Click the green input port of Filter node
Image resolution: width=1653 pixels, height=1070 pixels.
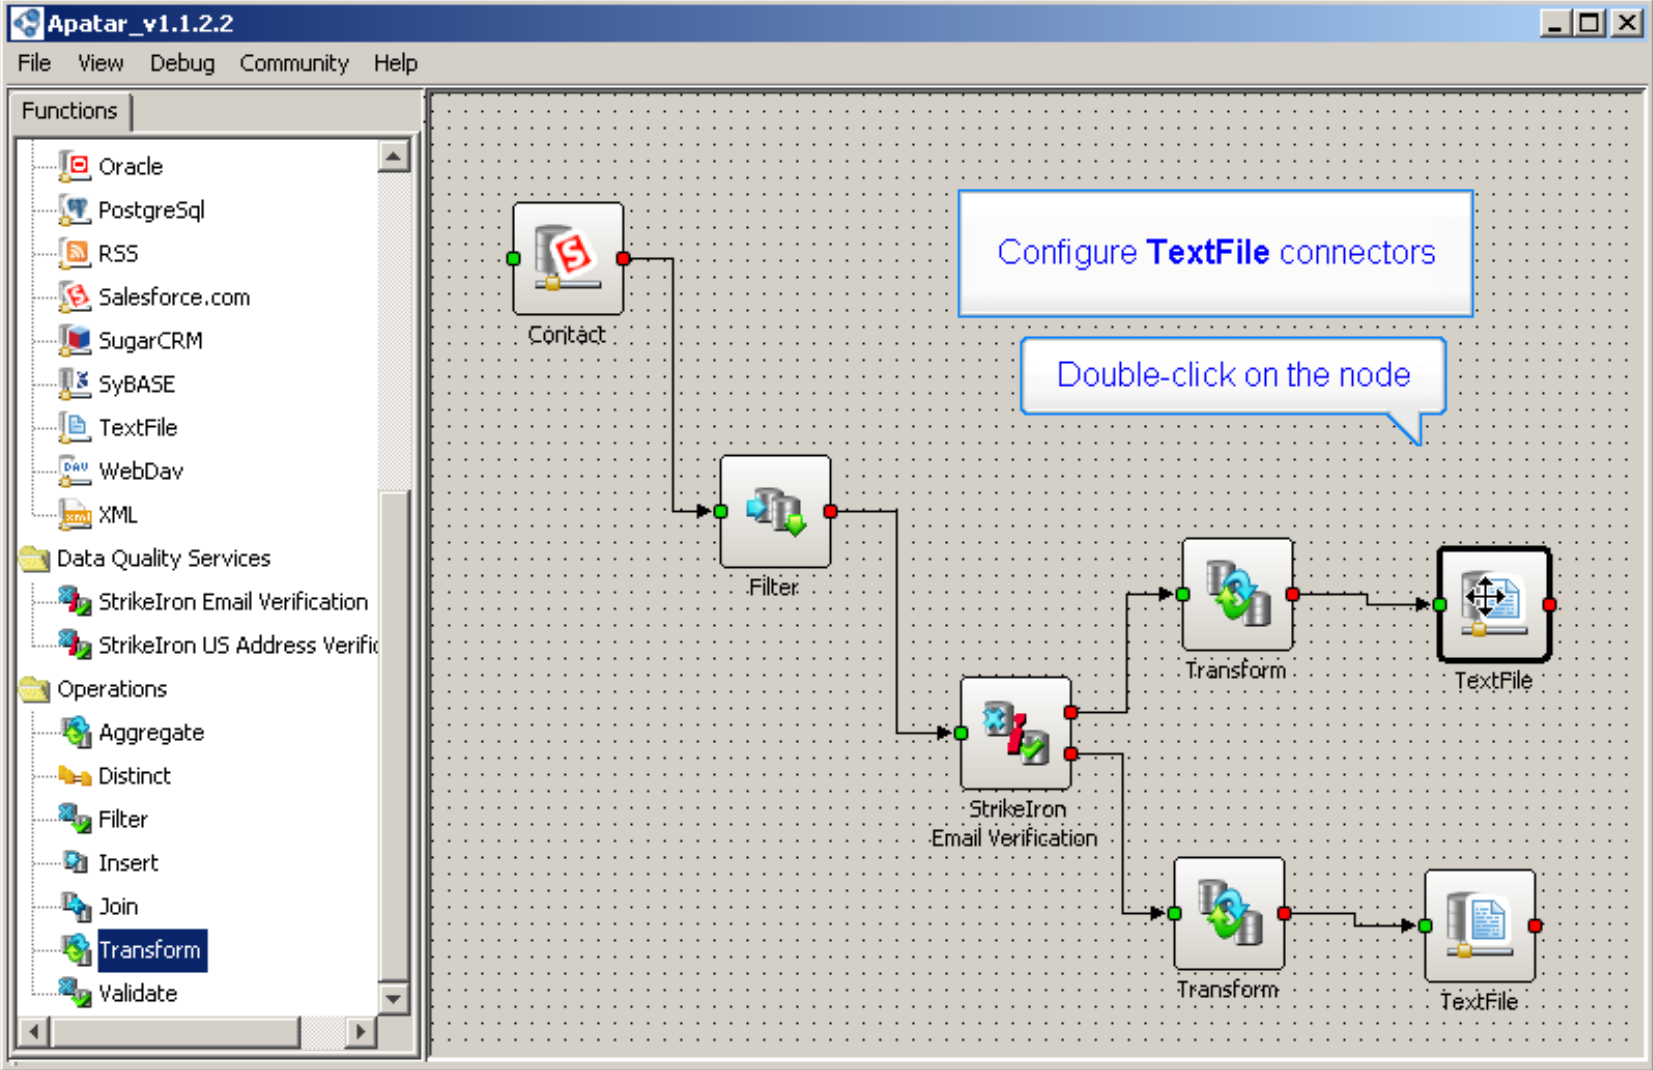point(720,511)
